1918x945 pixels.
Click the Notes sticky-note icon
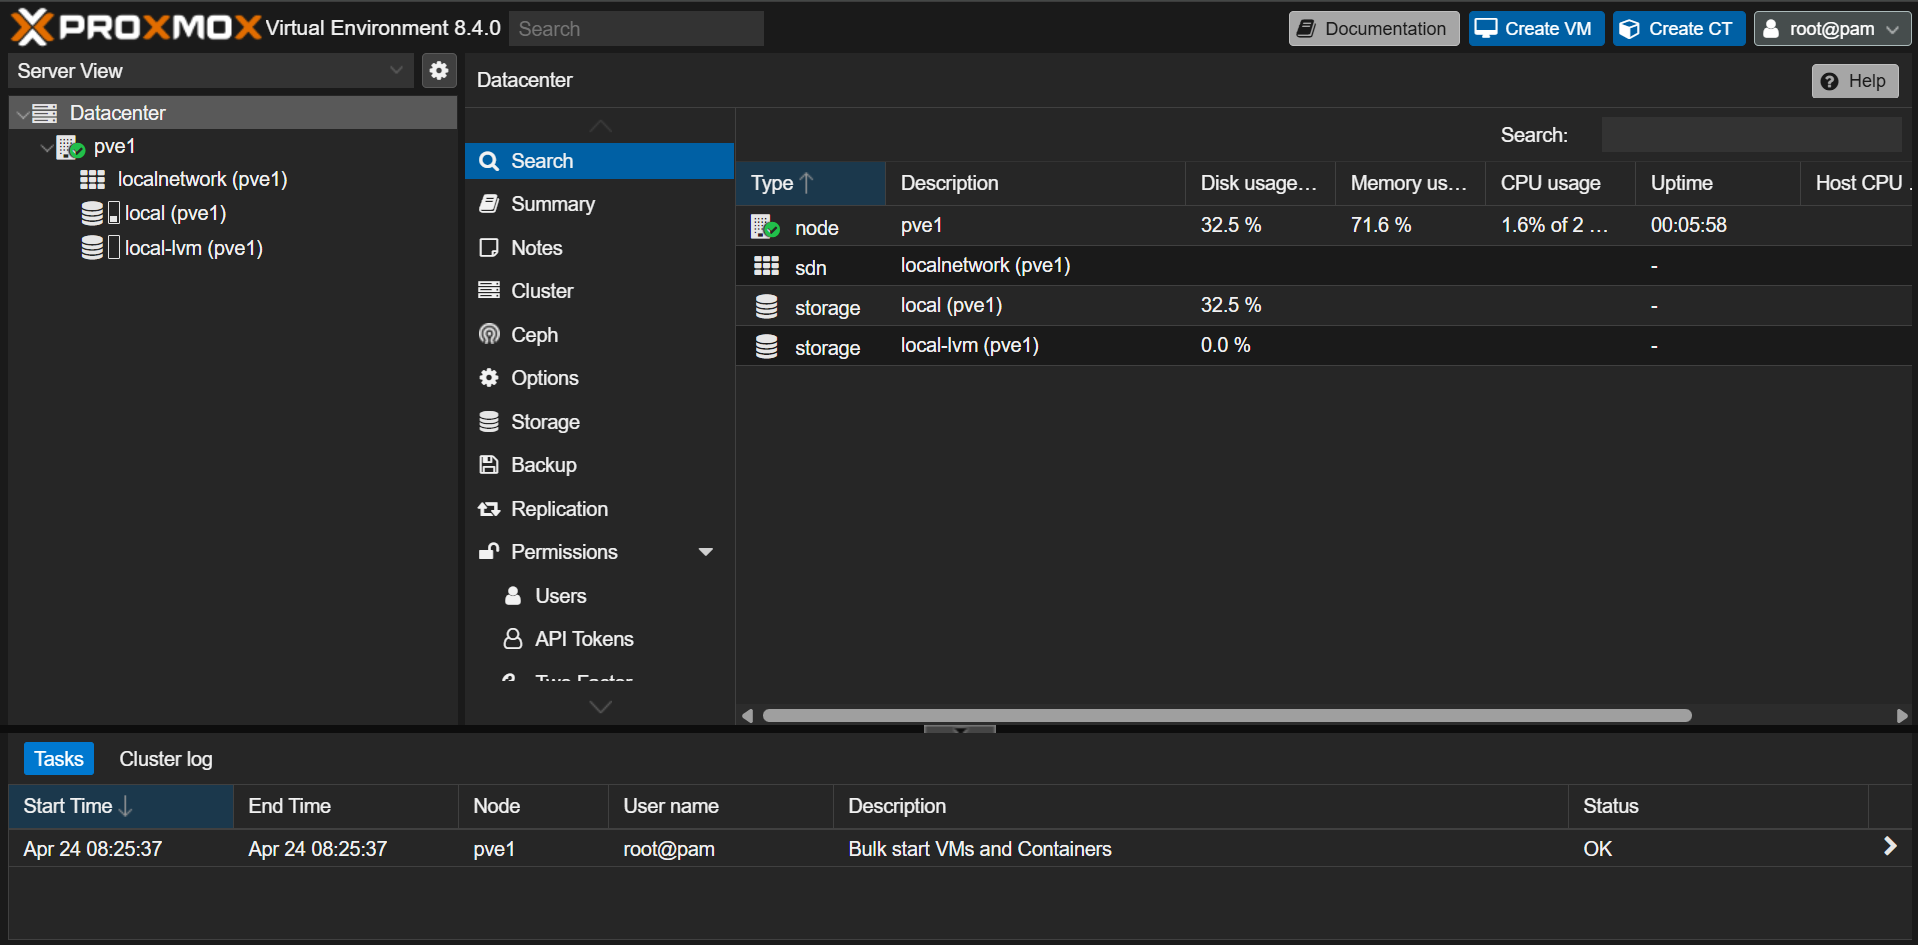(x=489, y=248)
